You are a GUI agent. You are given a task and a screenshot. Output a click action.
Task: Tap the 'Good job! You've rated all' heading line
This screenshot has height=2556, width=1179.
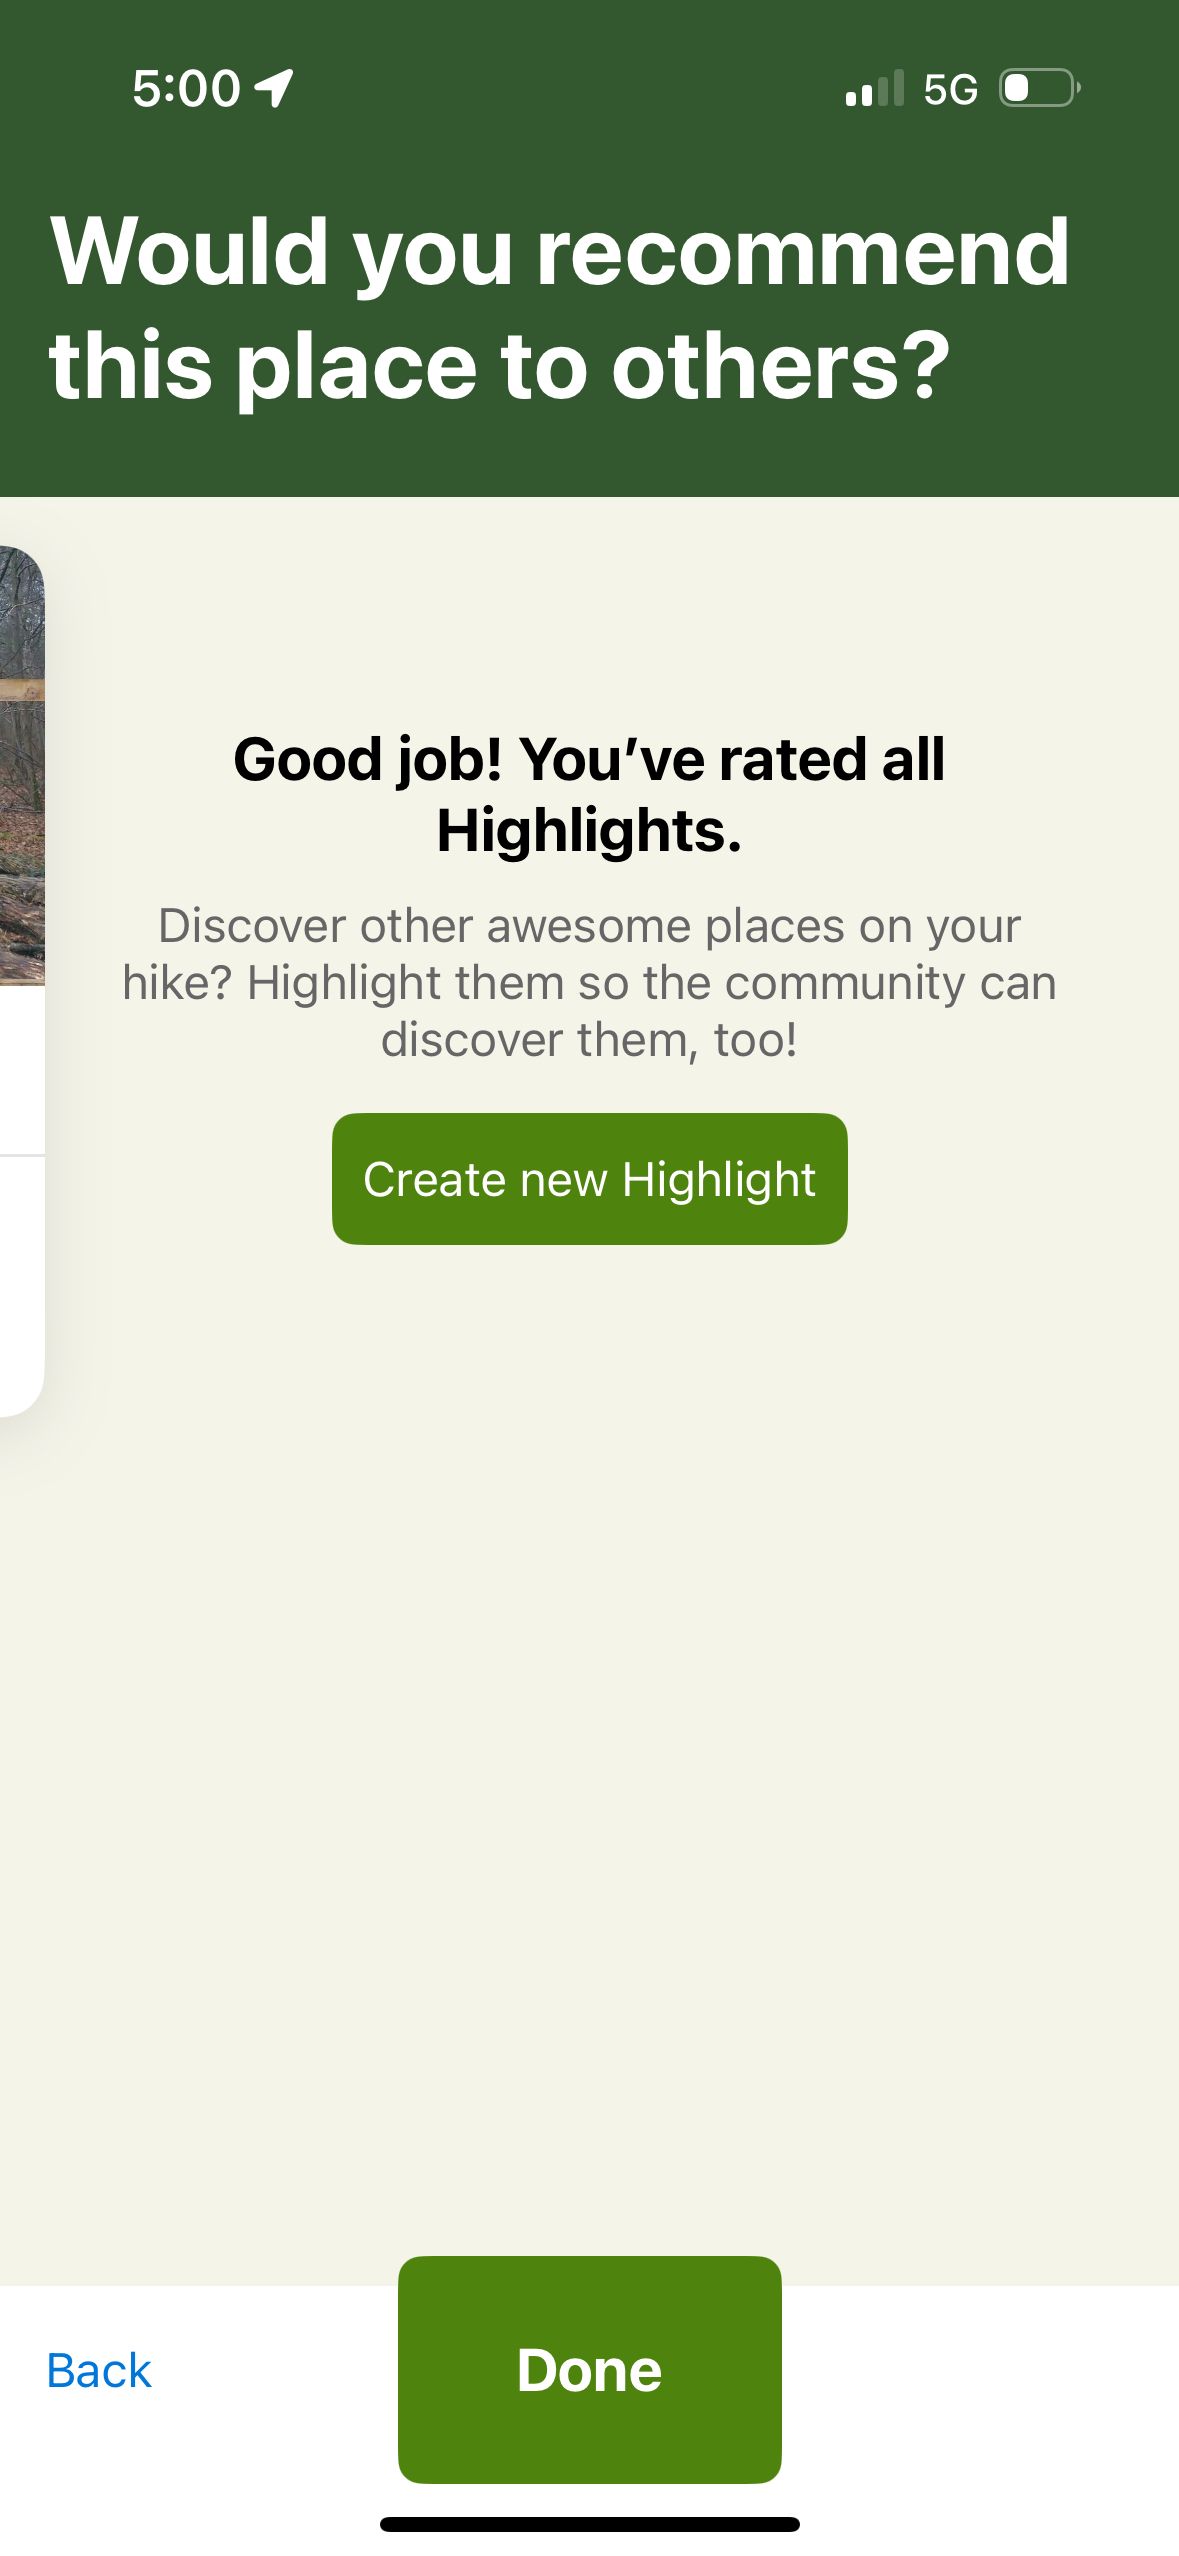tap(589, 758)
